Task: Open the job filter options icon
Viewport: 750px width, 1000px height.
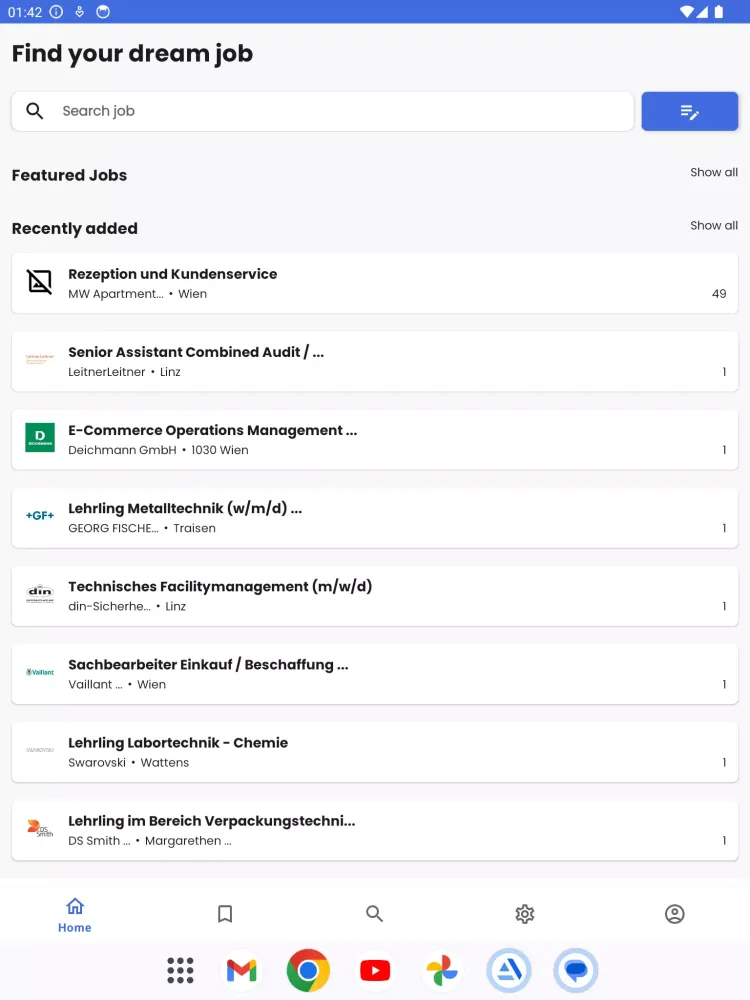Action: (x=689, y=111)
